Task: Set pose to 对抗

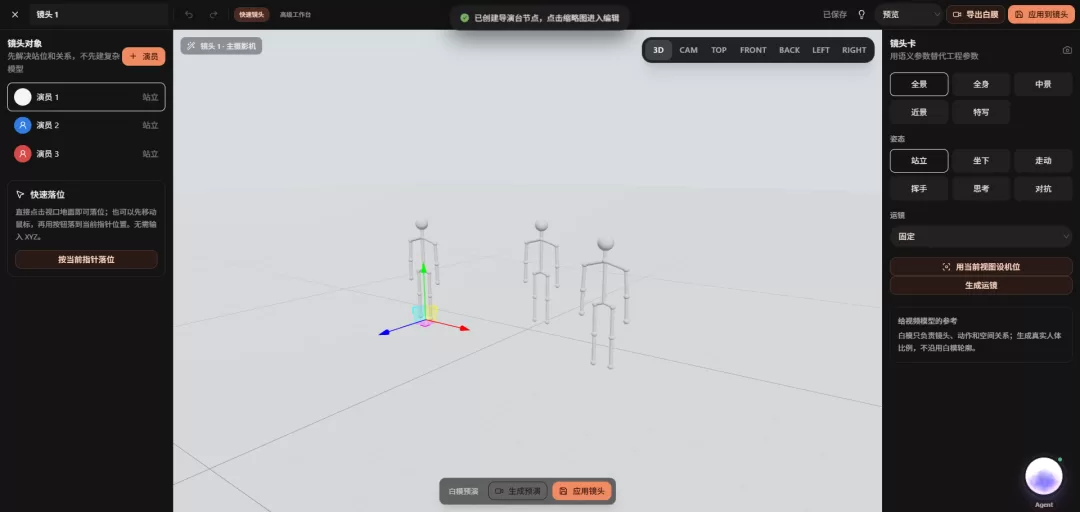Action: point(1043,188)
